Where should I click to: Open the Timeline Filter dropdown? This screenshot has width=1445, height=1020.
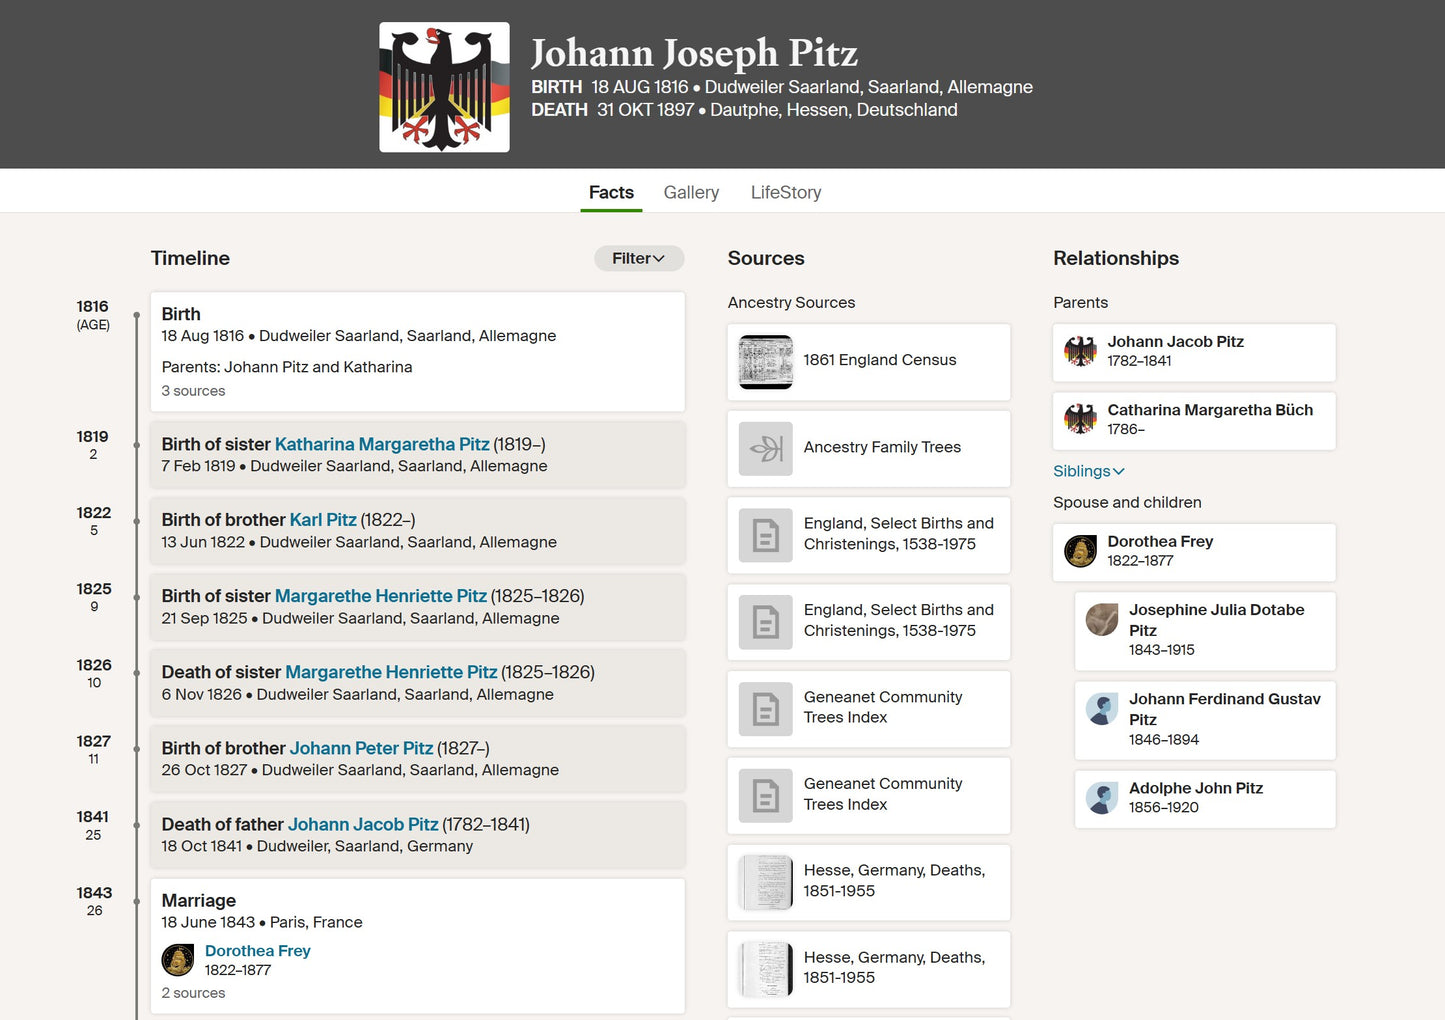(639, 258)
